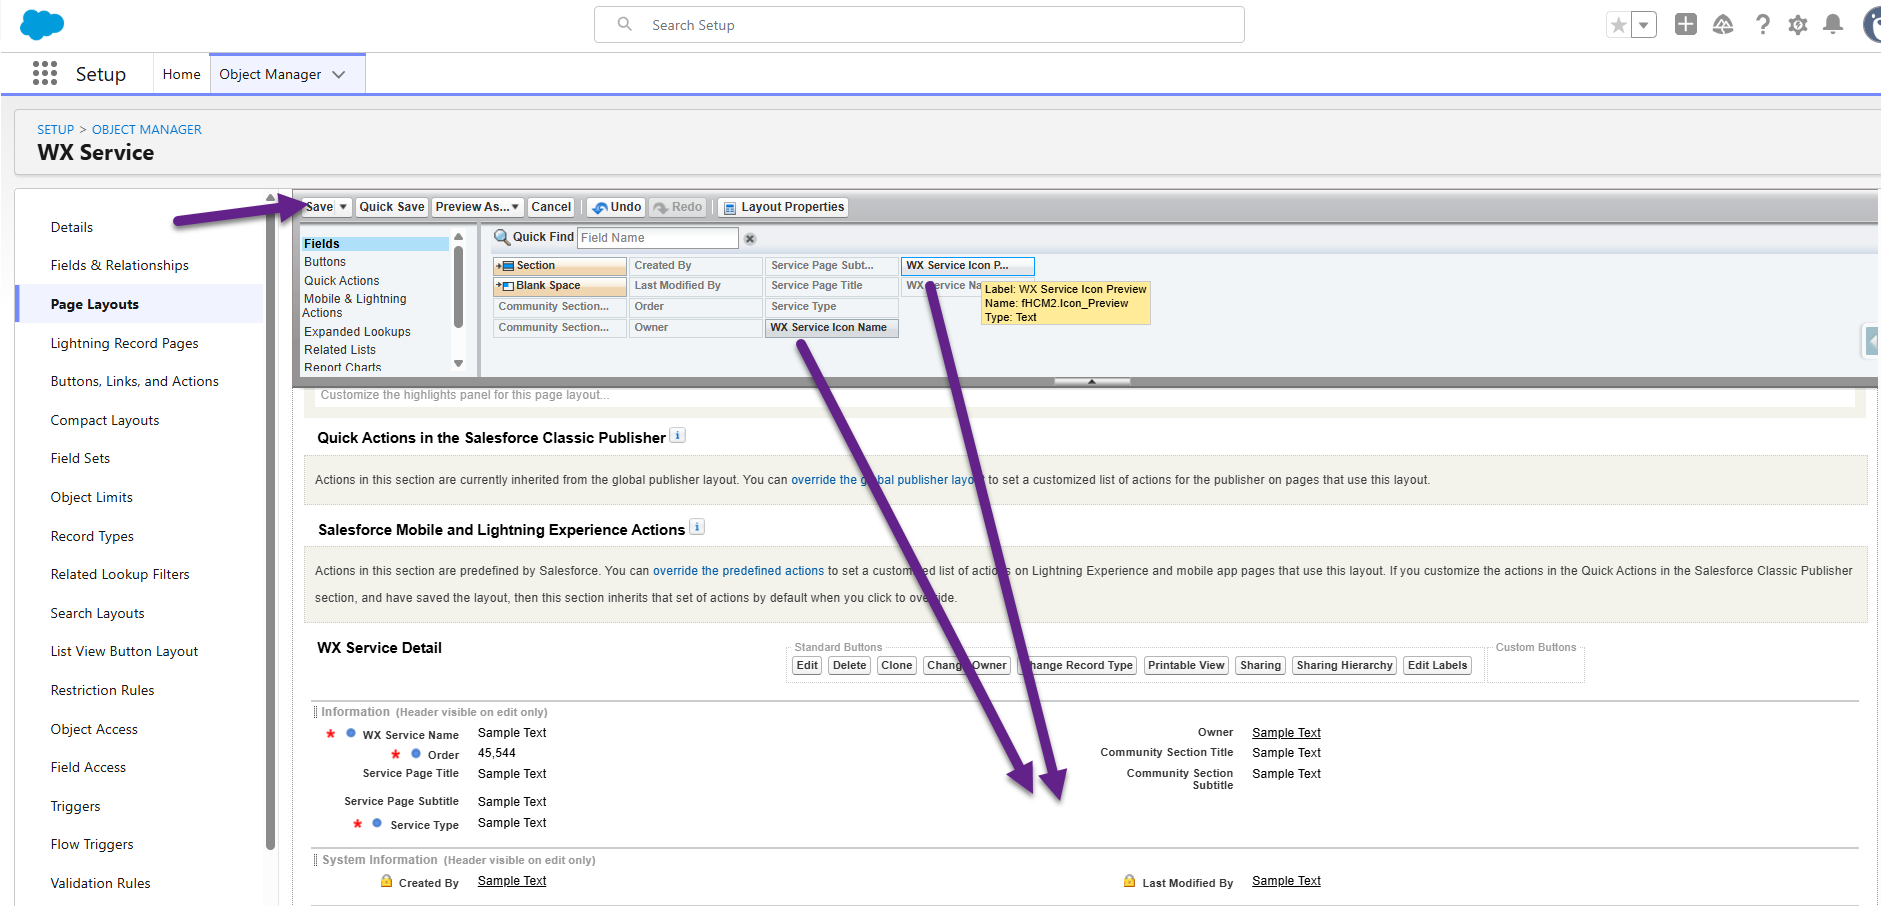Viewport: 1881px width, 906px height.
Task: Select Quick Actions palette category
Action: coord(342,281)
